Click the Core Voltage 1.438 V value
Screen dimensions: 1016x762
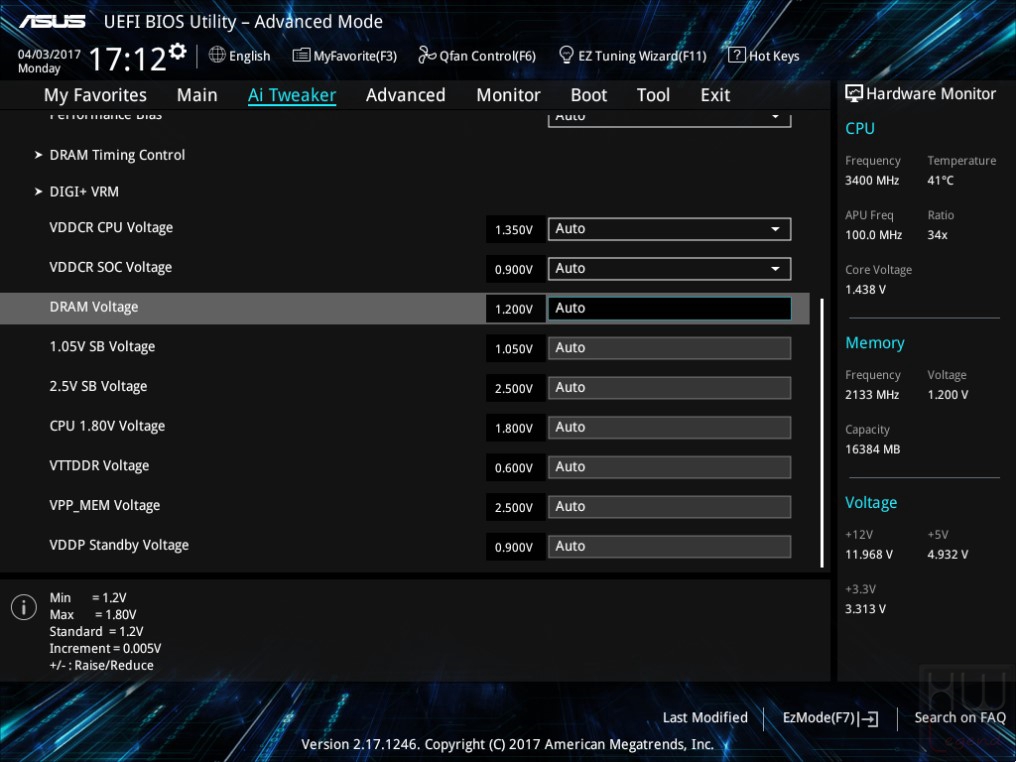pos(866,290)
